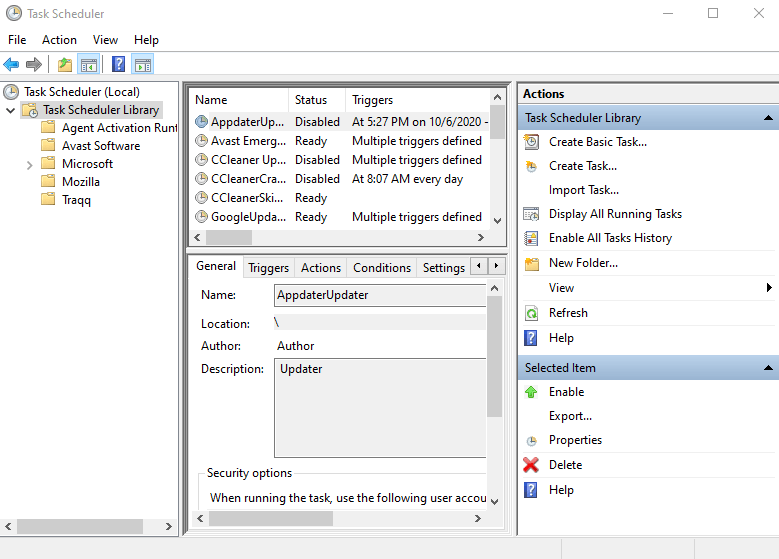Click Enable All Tasks History link

(x=610, y=238)
